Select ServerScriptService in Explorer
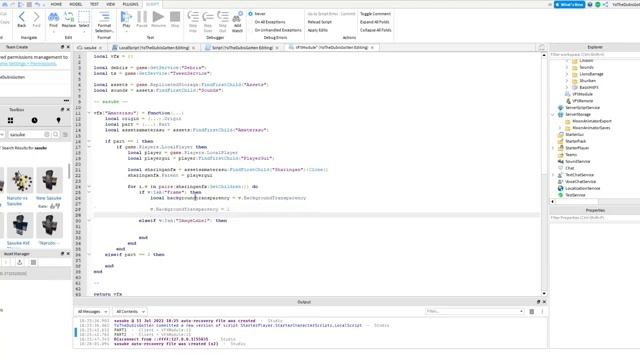Screen dimensions: 640x360 [582, 108]
